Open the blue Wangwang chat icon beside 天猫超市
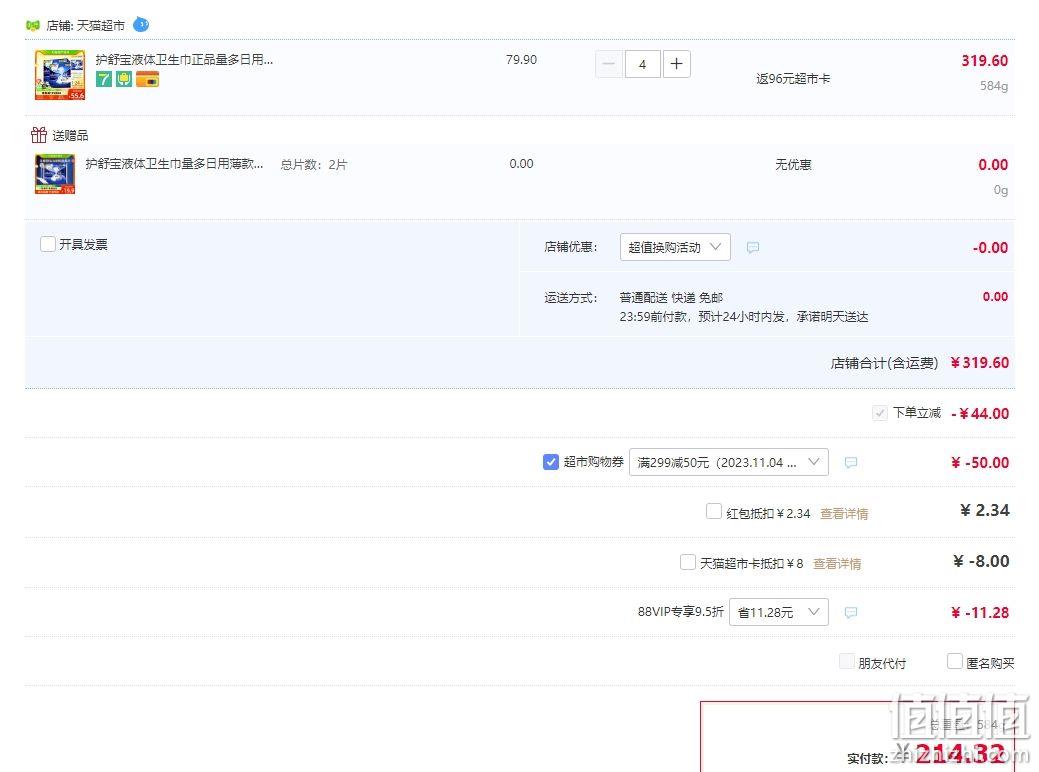The image size is (1039, 772). click(x=141, y=25)
